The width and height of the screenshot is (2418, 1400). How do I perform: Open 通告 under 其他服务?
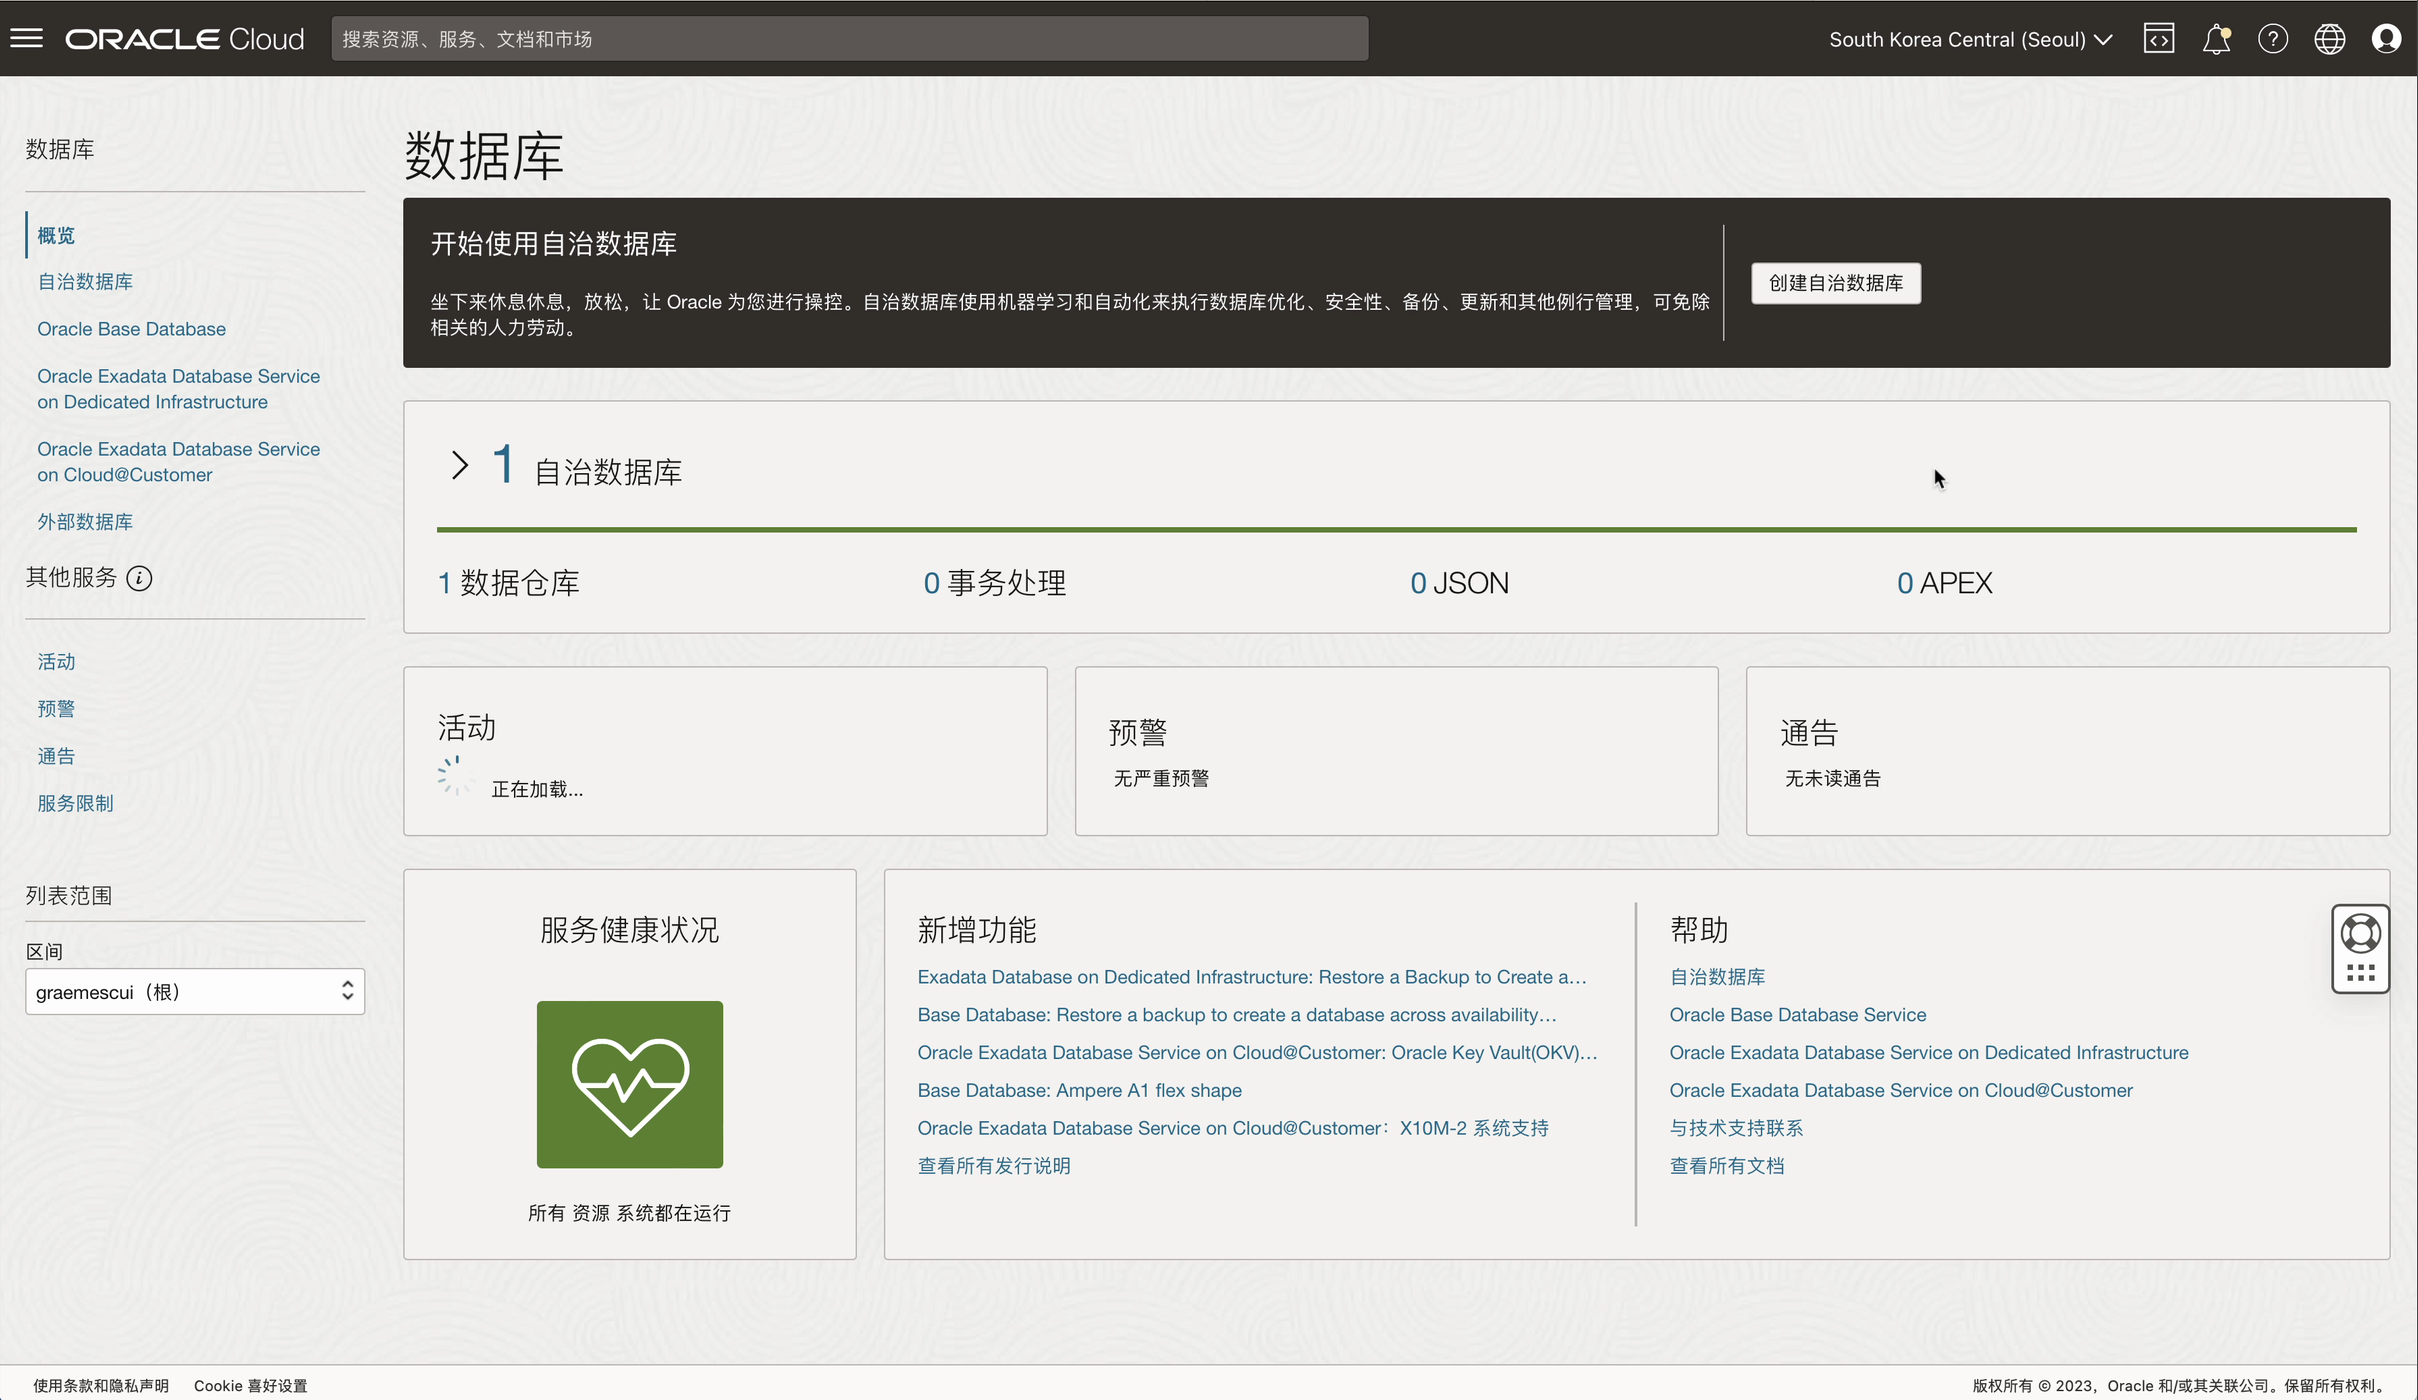click(x=56, y=755)
